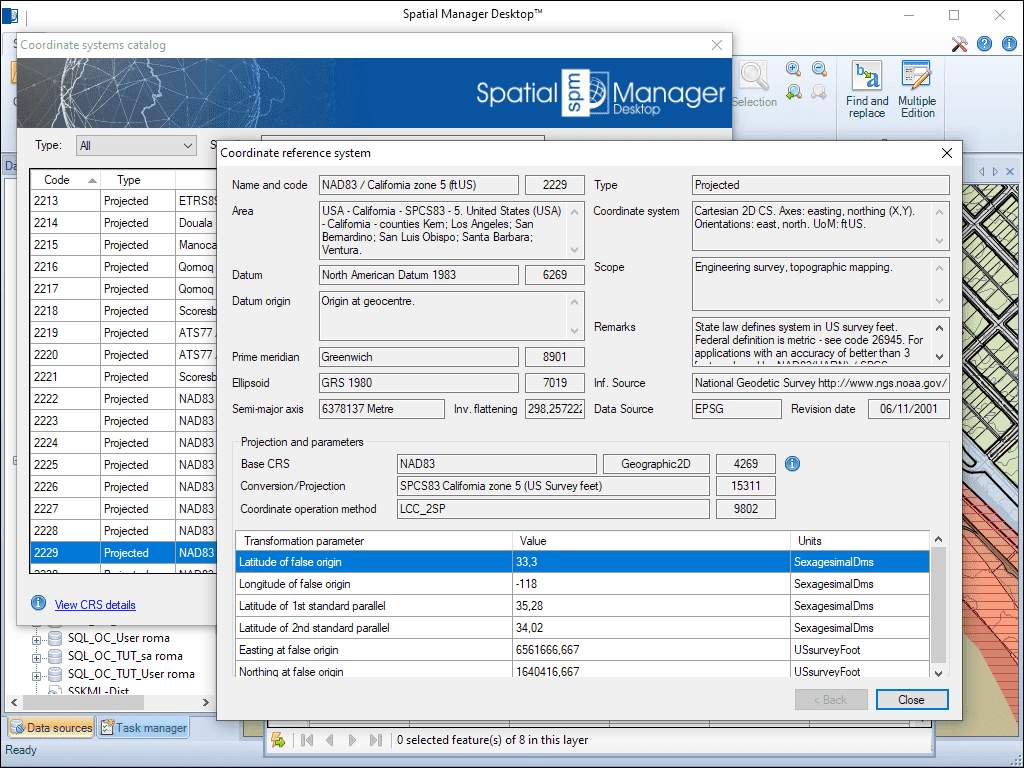Click the Selection magnifier icon
The height and width of the screenshot is (768, 1024).
754,77
